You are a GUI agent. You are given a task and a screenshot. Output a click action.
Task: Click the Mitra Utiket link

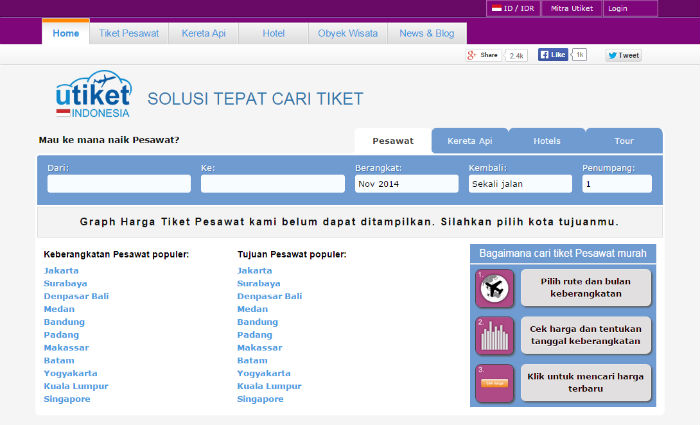(x=572, y=8)
